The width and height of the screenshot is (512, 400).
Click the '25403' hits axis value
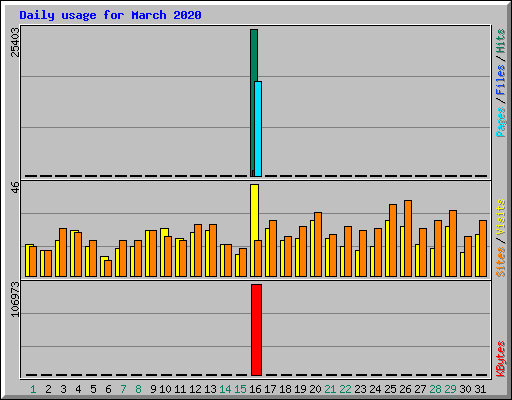click(x=15, y=42)
